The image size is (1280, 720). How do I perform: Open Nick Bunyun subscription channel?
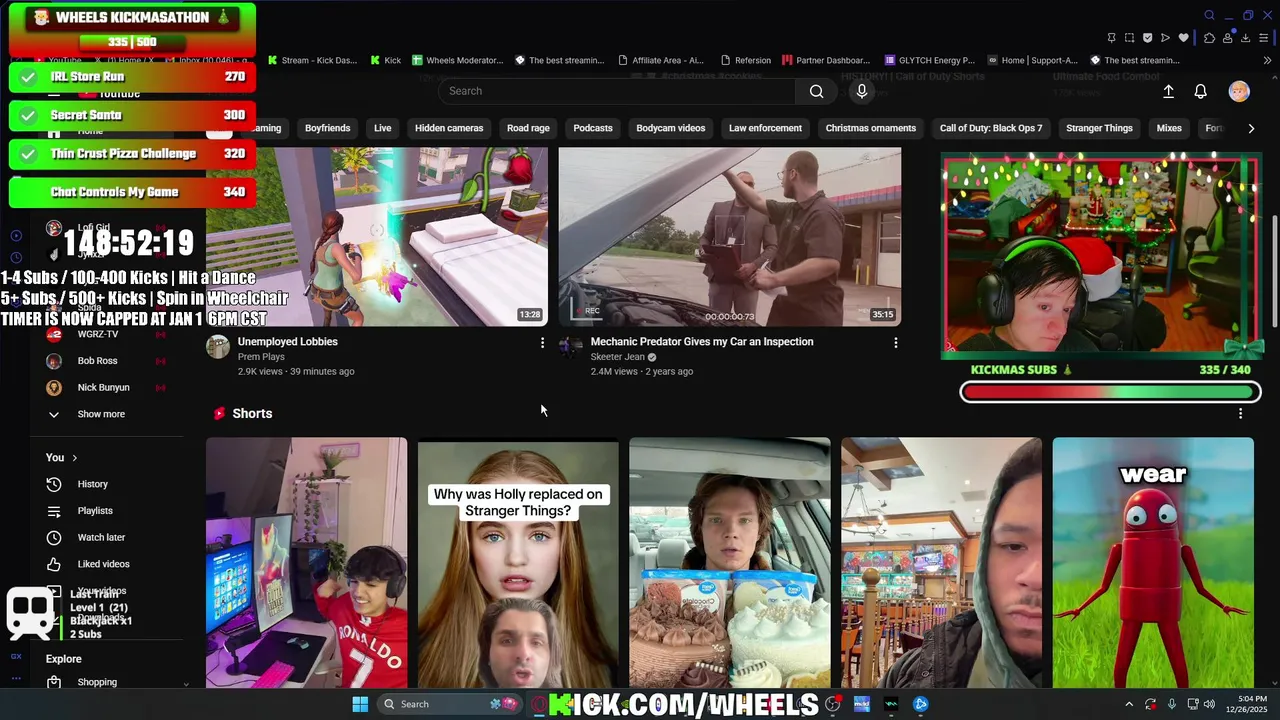[103, 387]
